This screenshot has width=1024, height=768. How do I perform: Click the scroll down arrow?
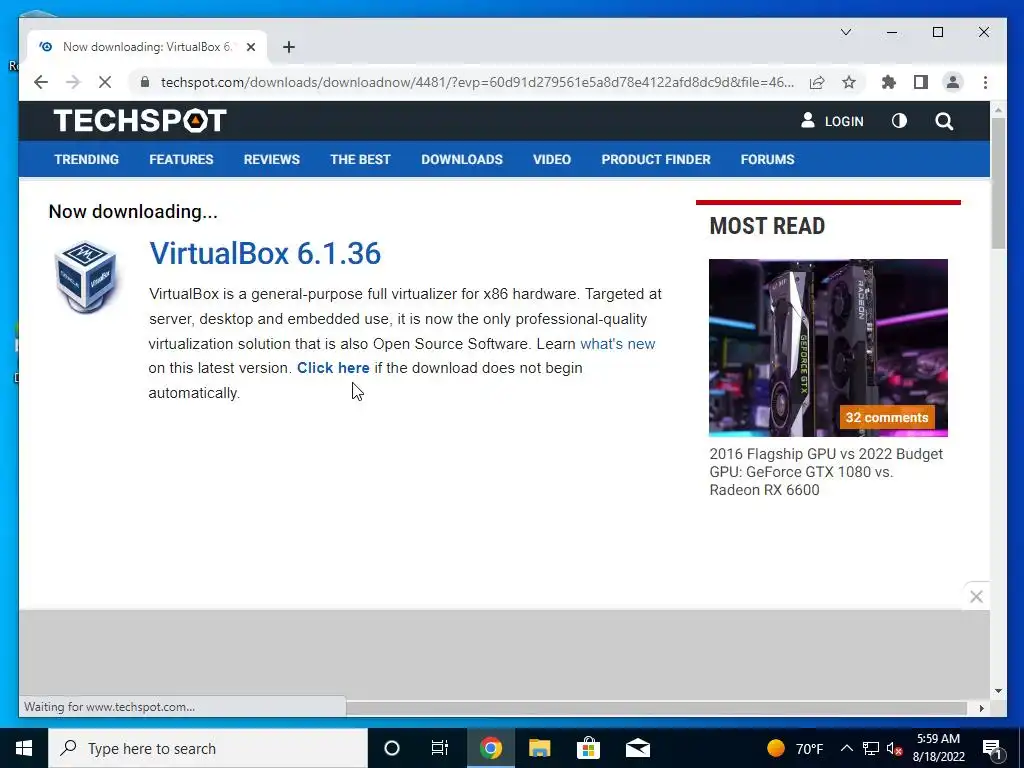pyautogui.click(x=999, y=691)
